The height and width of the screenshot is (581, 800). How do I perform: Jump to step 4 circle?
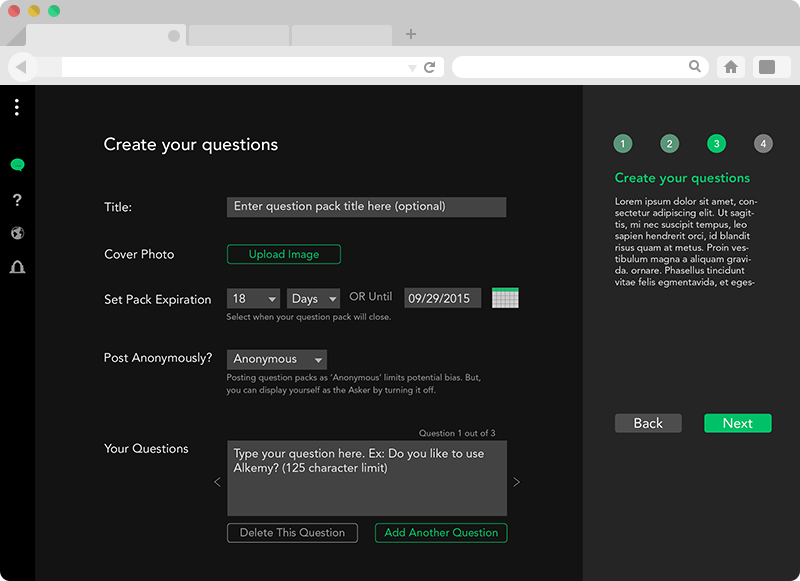point(763,144)
